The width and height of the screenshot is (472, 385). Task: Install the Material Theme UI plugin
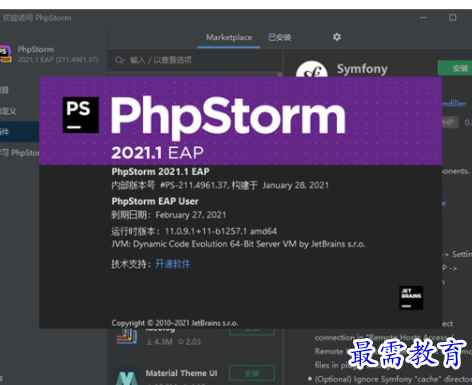pyautogui.click(x=252, y=373)
